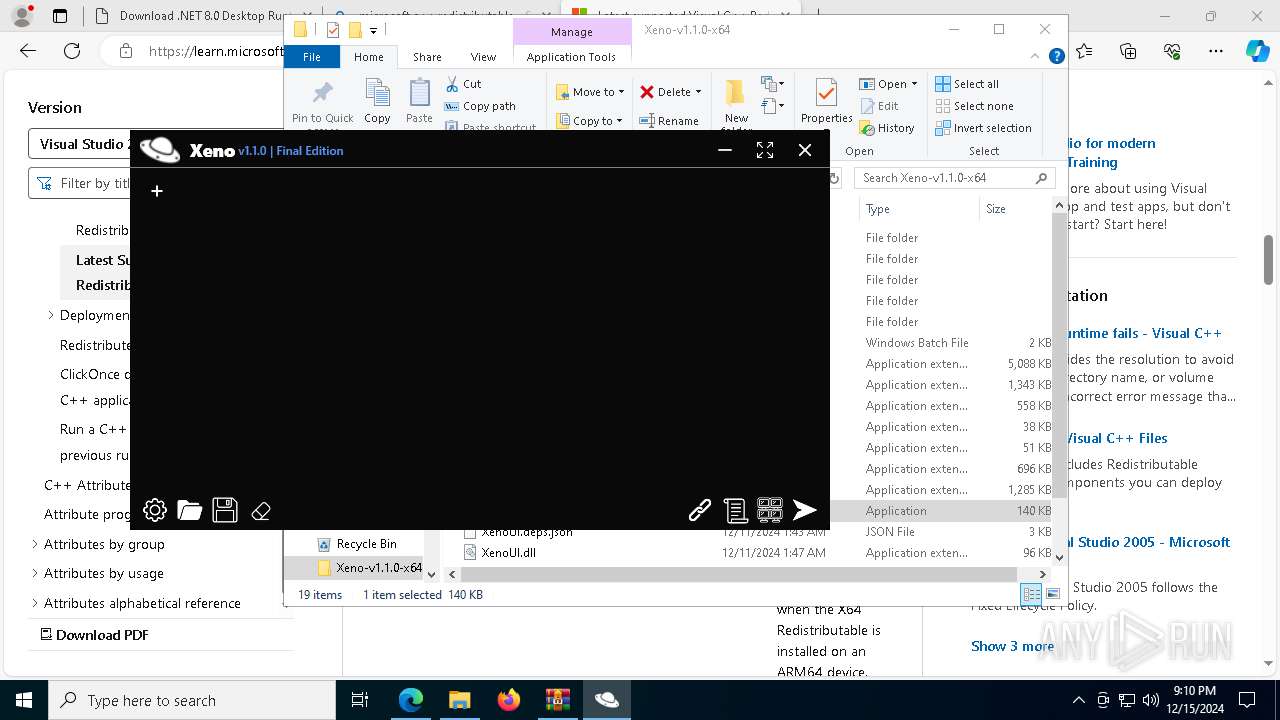Open Xeno settings gear icon

155,510
